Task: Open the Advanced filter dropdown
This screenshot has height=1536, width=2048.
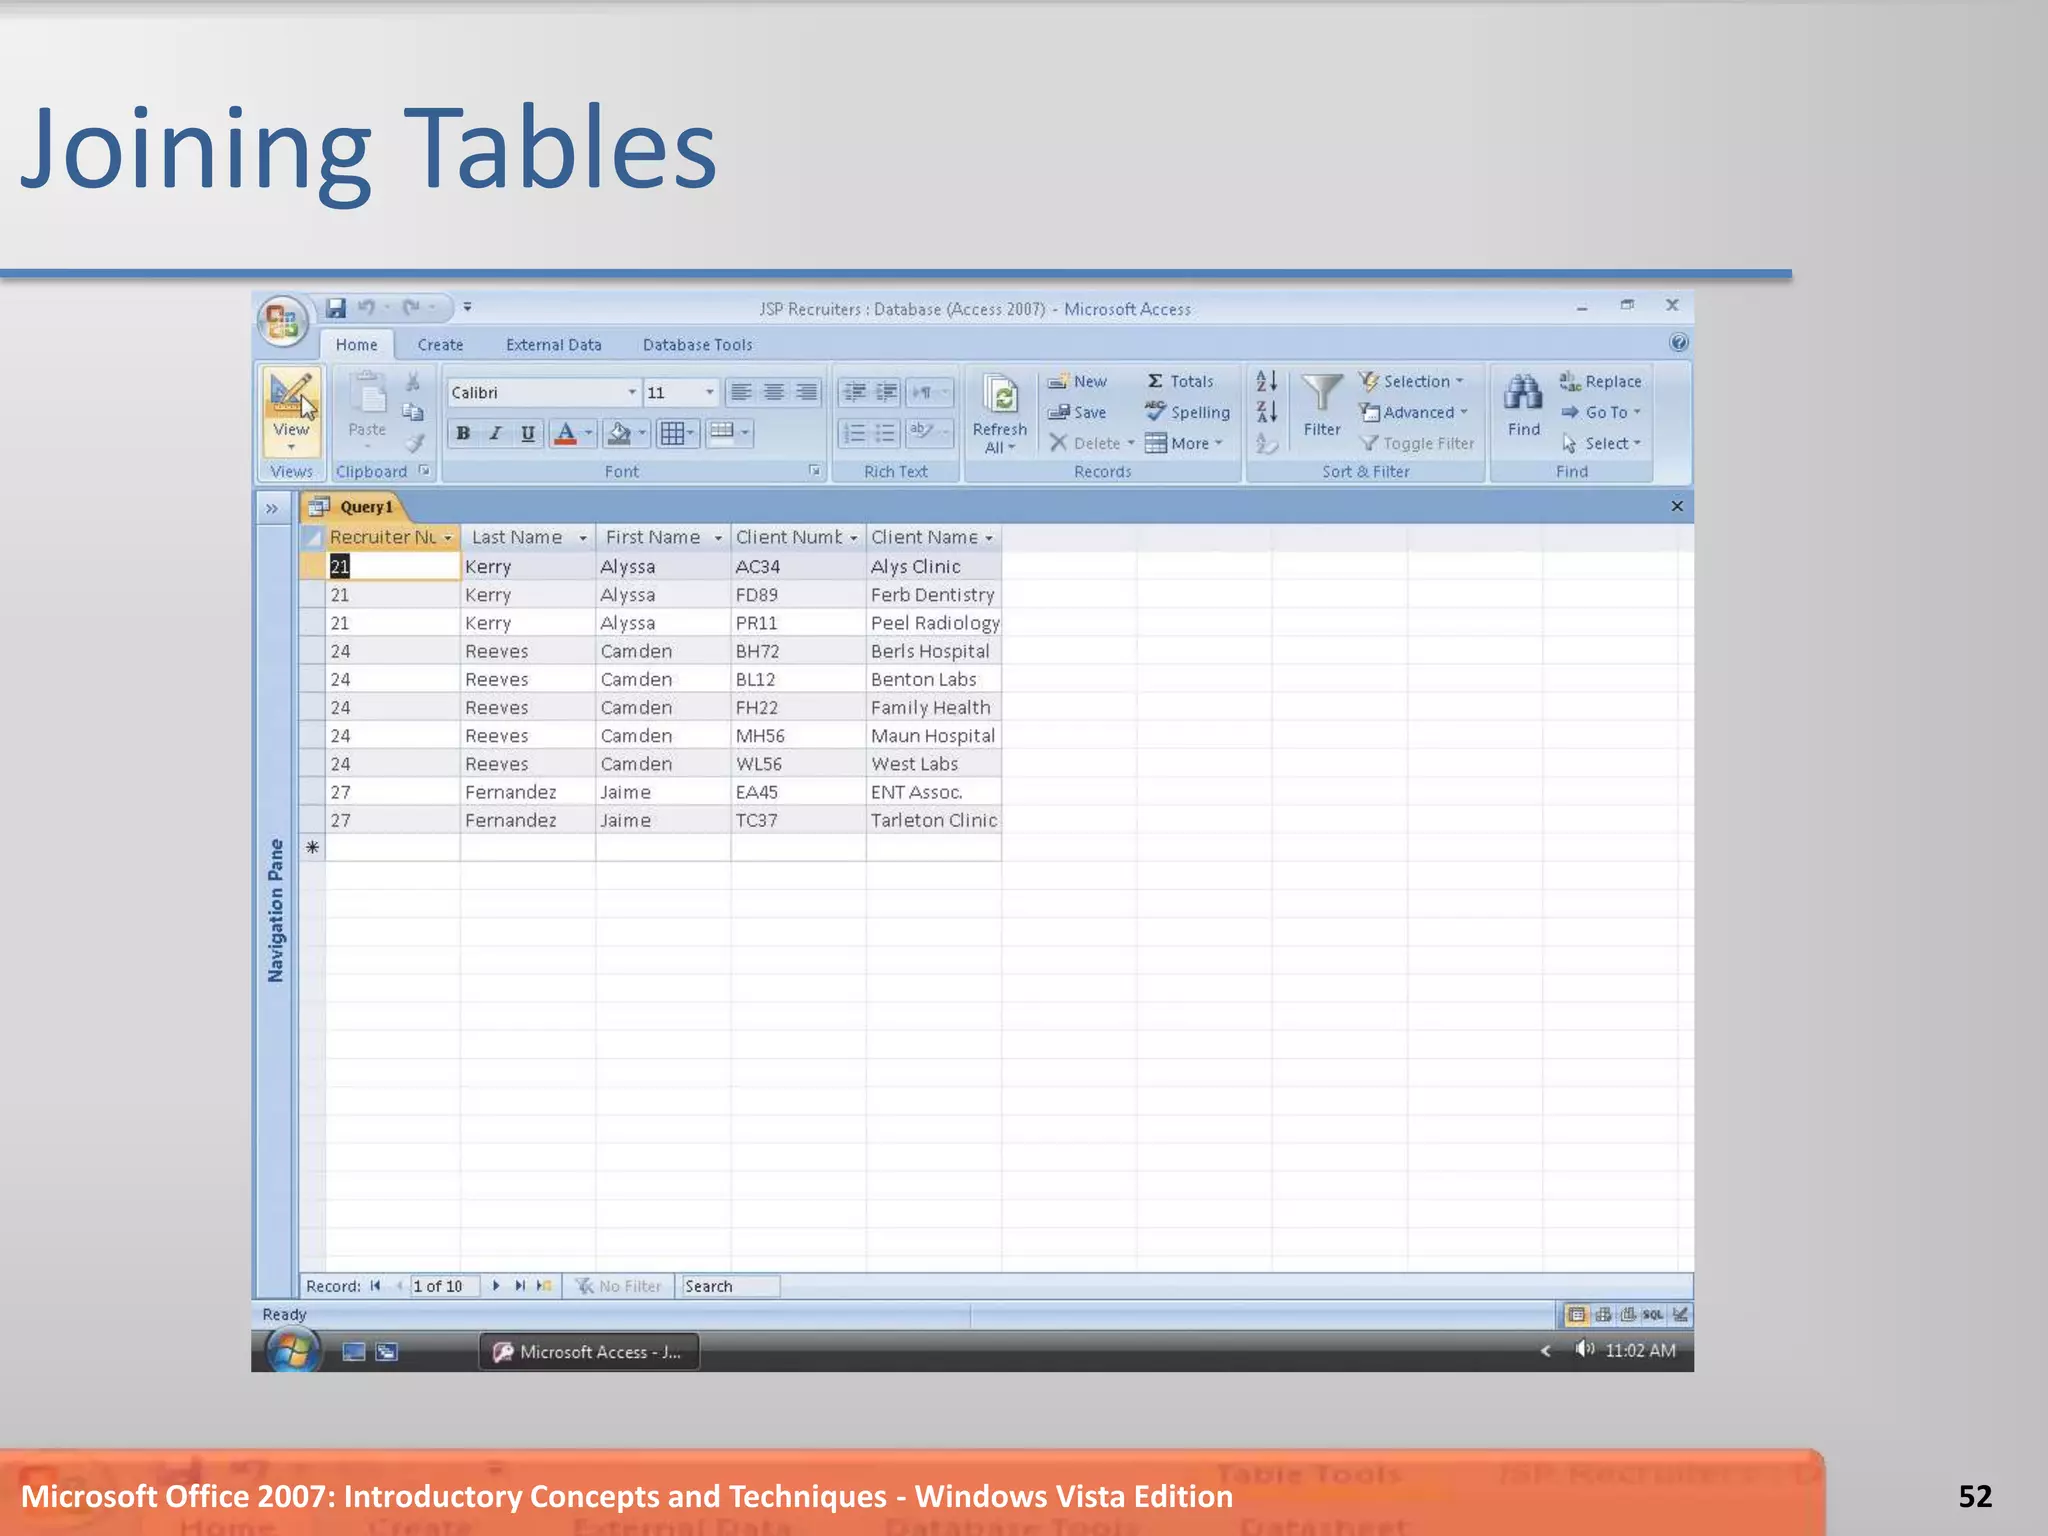Action: 1413,412
